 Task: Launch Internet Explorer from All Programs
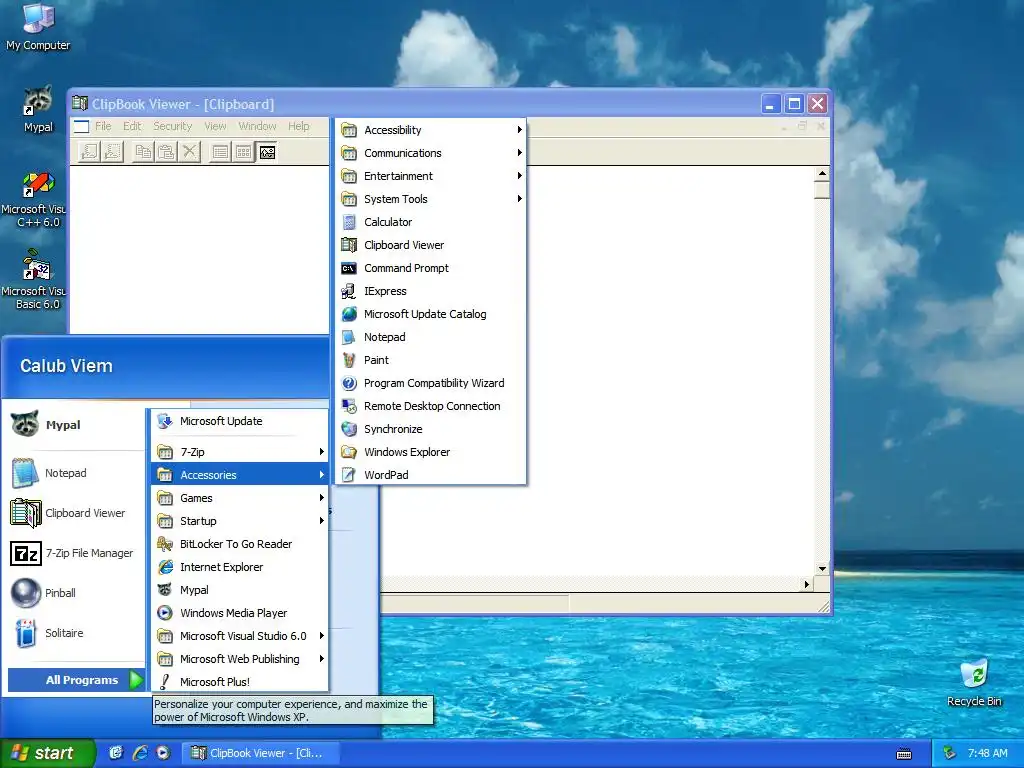pos(239,567)
